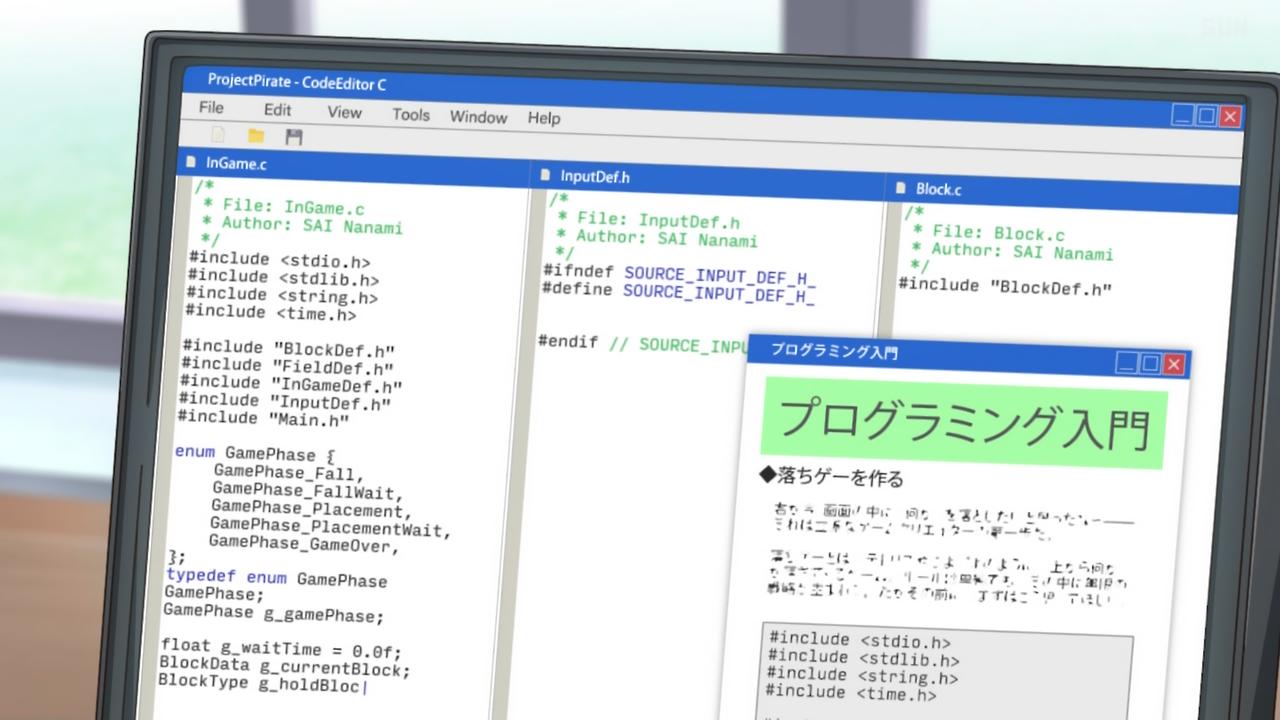Open the Help menu
The height and width of the screenshot is (720, 1280).
[x=544, y=118]
